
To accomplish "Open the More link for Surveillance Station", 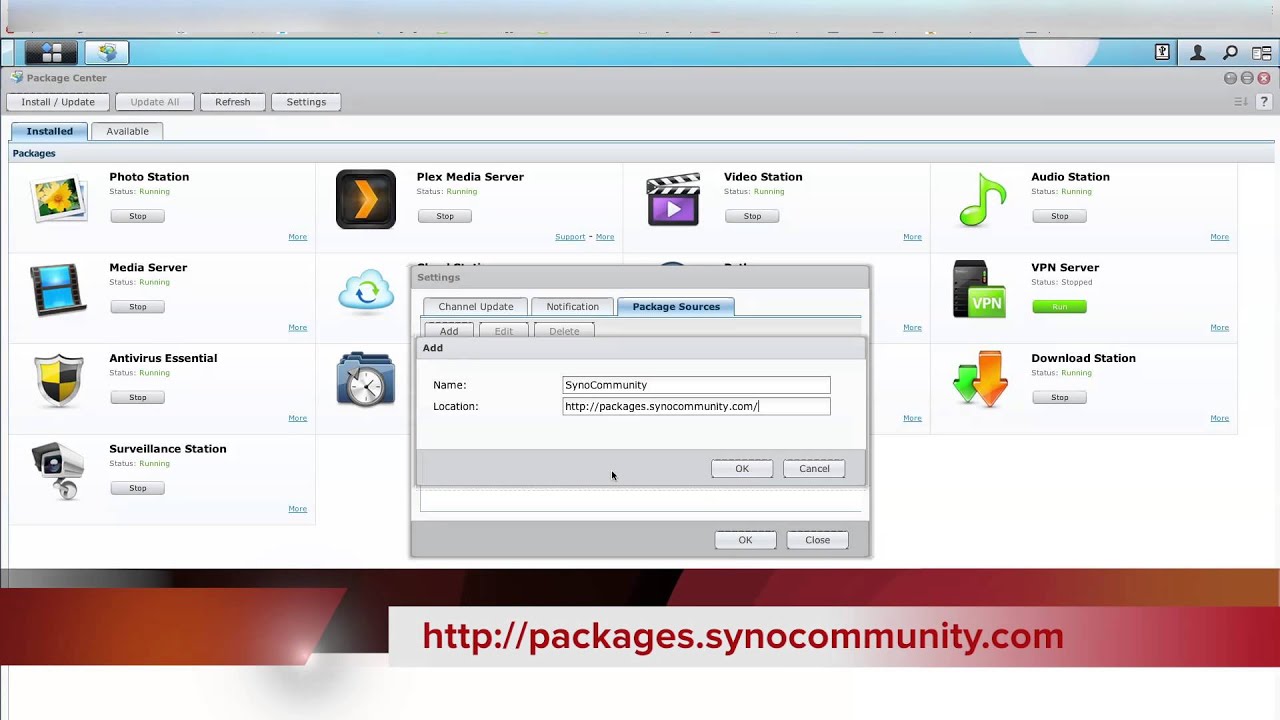I will [297, 509].
